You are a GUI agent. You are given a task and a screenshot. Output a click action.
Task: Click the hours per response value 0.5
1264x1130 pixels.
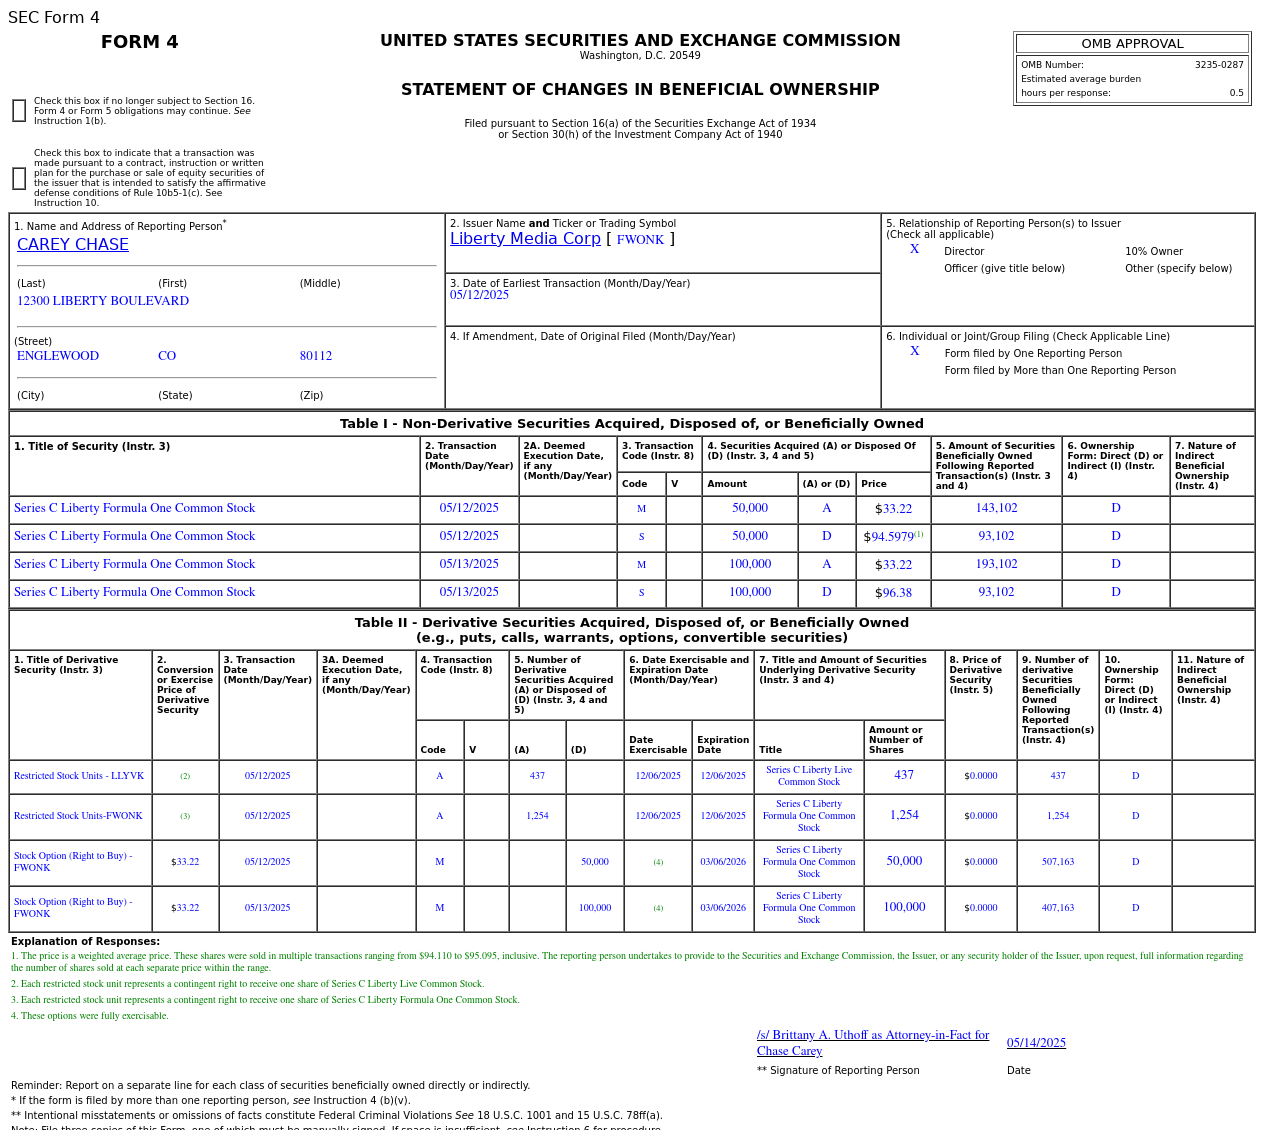[1237, 93]
